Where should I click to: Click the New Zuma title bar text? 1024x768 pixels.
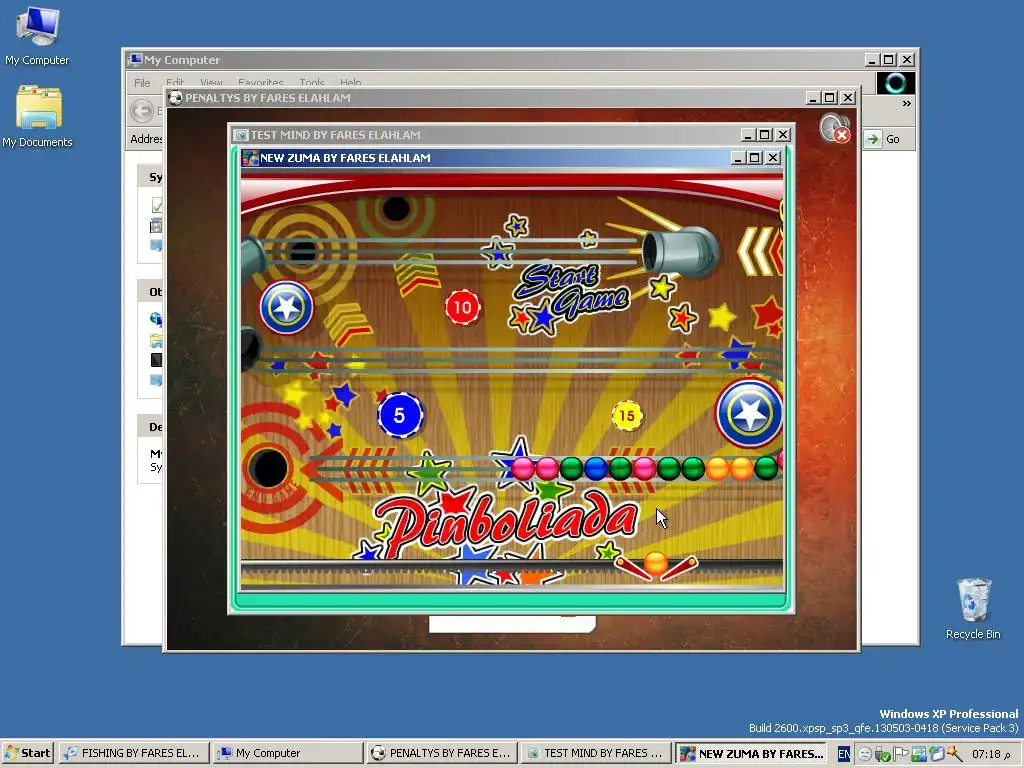[x=345, y=158]
